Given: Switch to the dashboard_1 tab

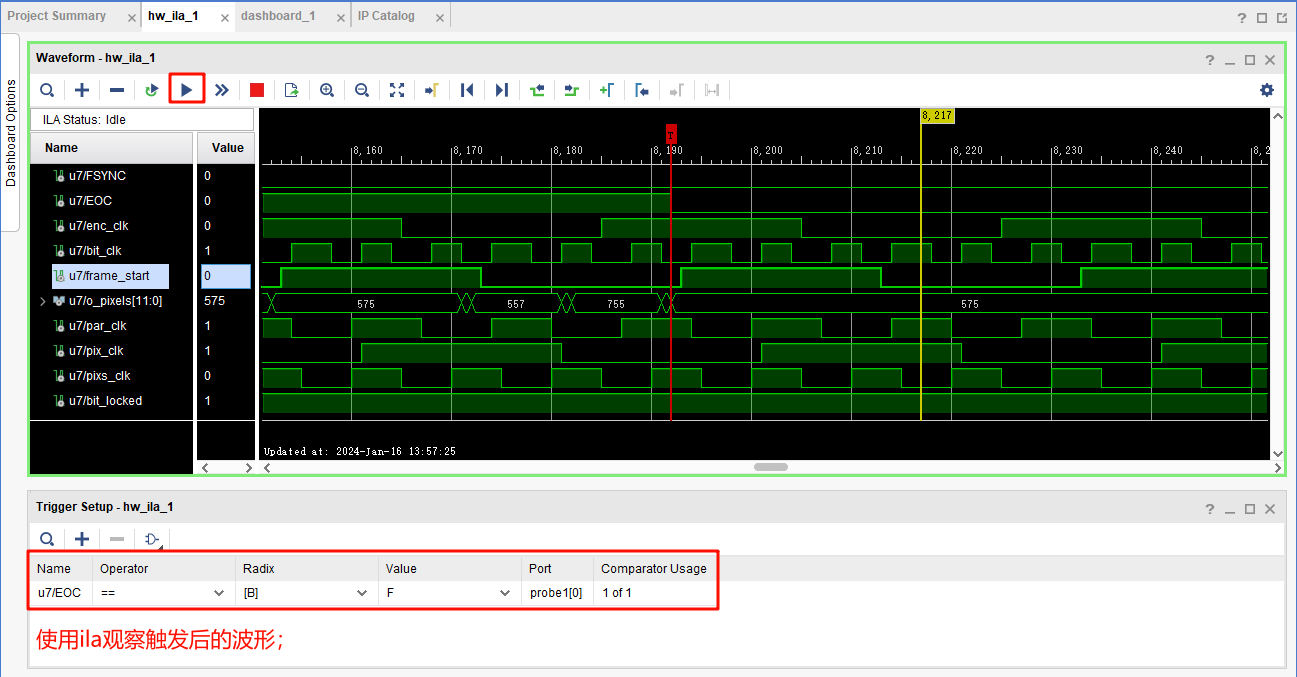Looking at the screenshot, I should click(278, 16).
